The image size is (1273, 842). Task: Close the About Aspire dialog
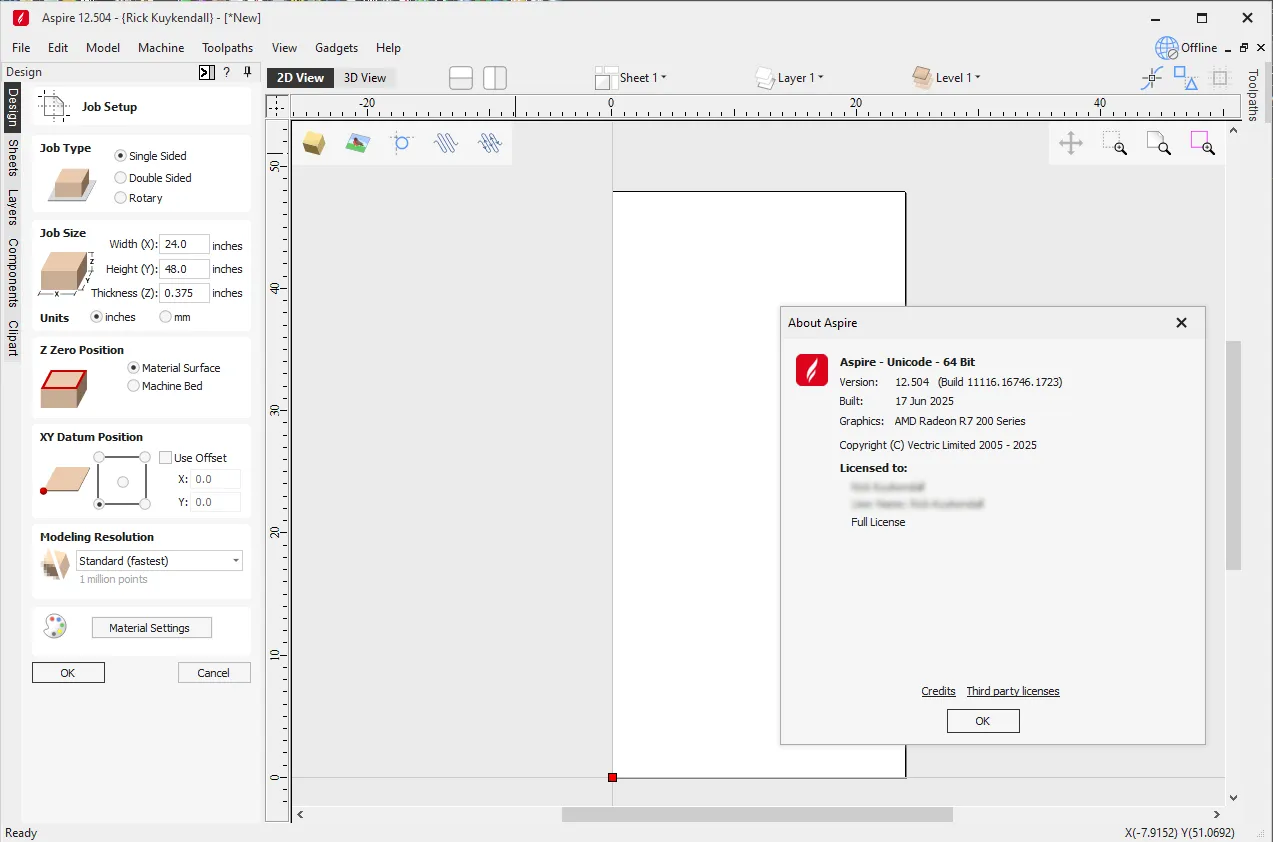pos(1181,323)
